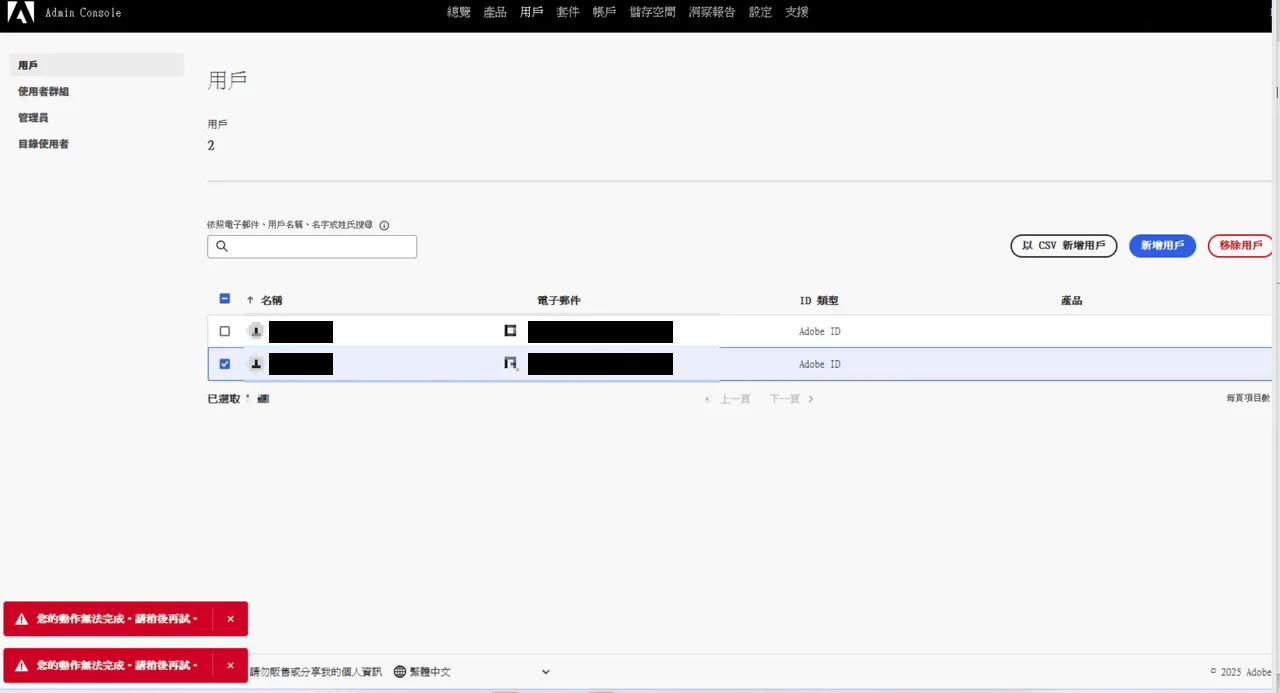Open the 儲存空間 tab
This screenshot has width=1280, height=693.
pyautogui.click(x=653, y=13)
